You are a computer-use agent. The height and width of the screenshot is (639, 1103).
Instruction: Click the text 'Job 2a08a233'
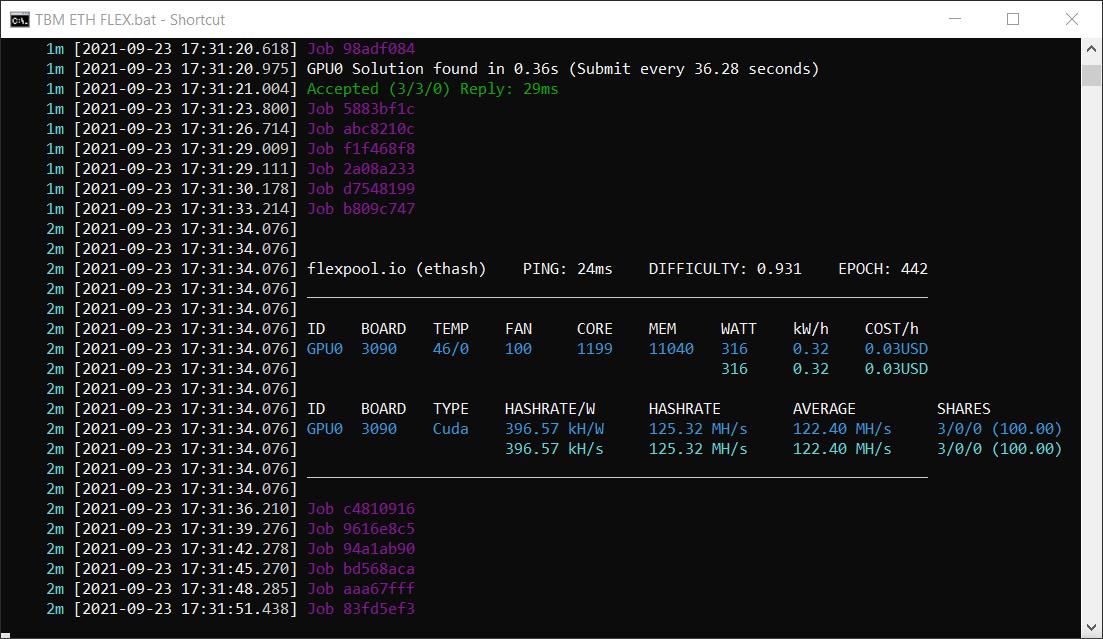coord(361,169)
